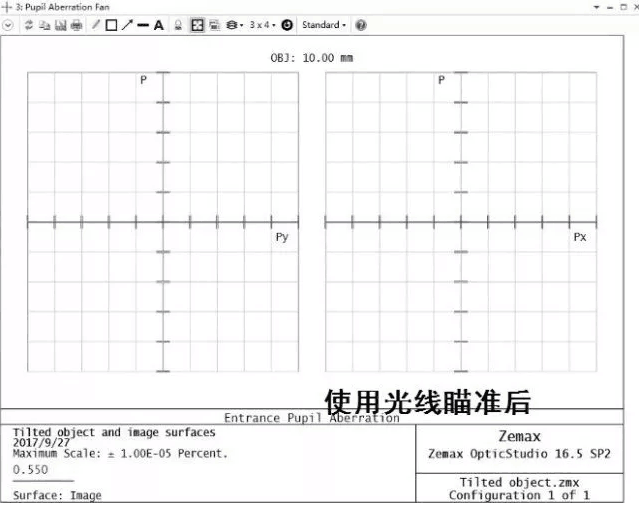The height and width of the screenshot is (510, 643).
Task: Select the arrow drawing tool
Action: [127, 25]
